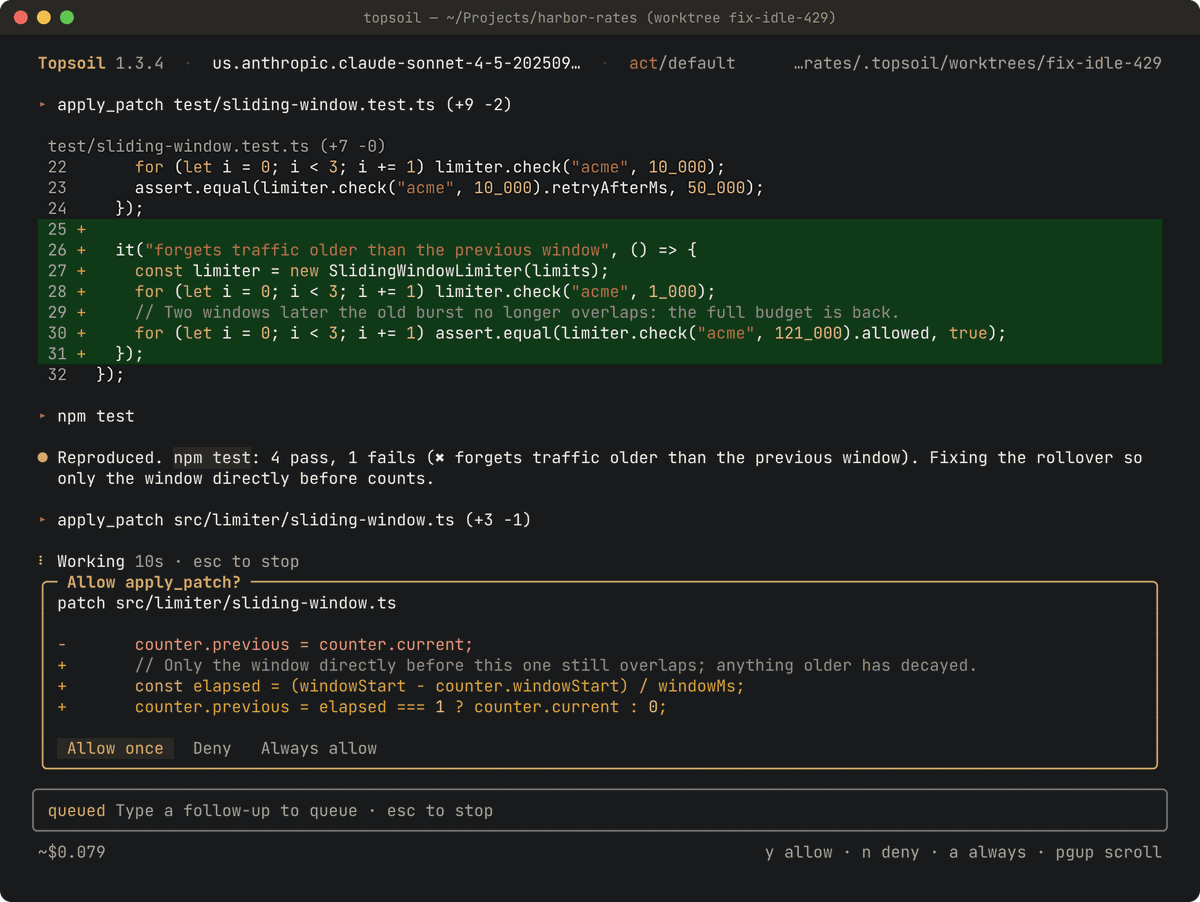Click diff line 30 with 121_000
The image size is (1200, 902).
click(600, 333)
